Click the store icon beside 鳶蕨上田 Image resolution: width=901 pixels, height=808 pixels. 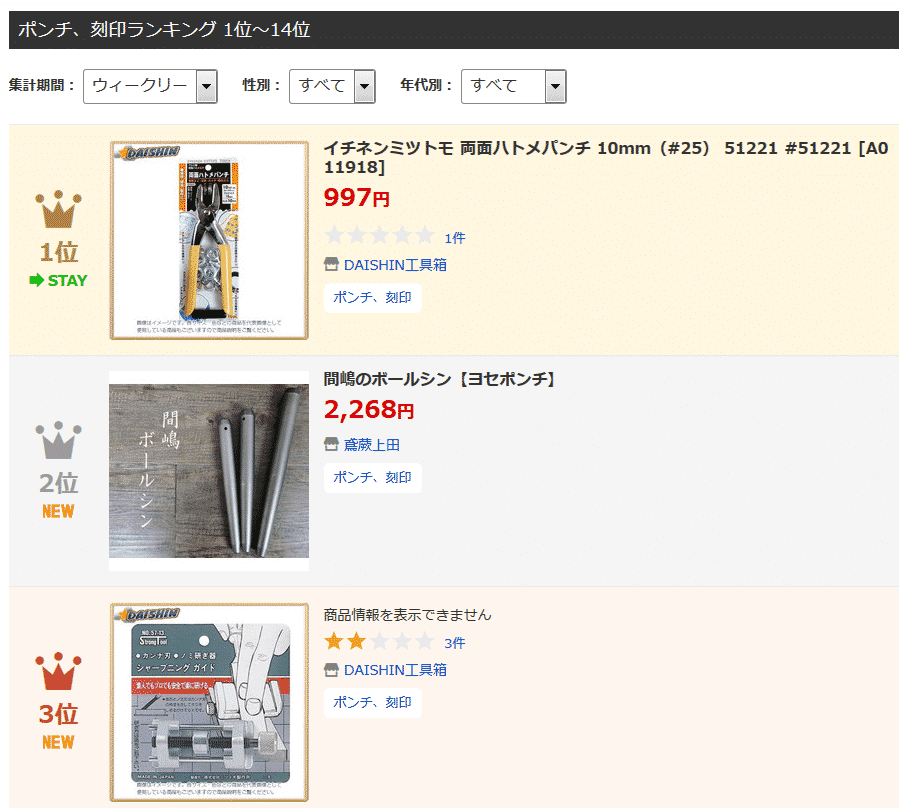(x=332, y=444)
